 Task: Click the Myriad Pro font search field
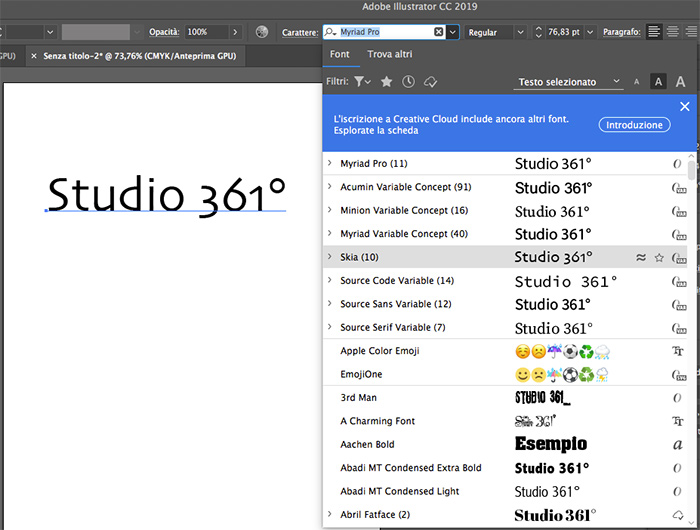pyautogui.click(x=386, y=32)
